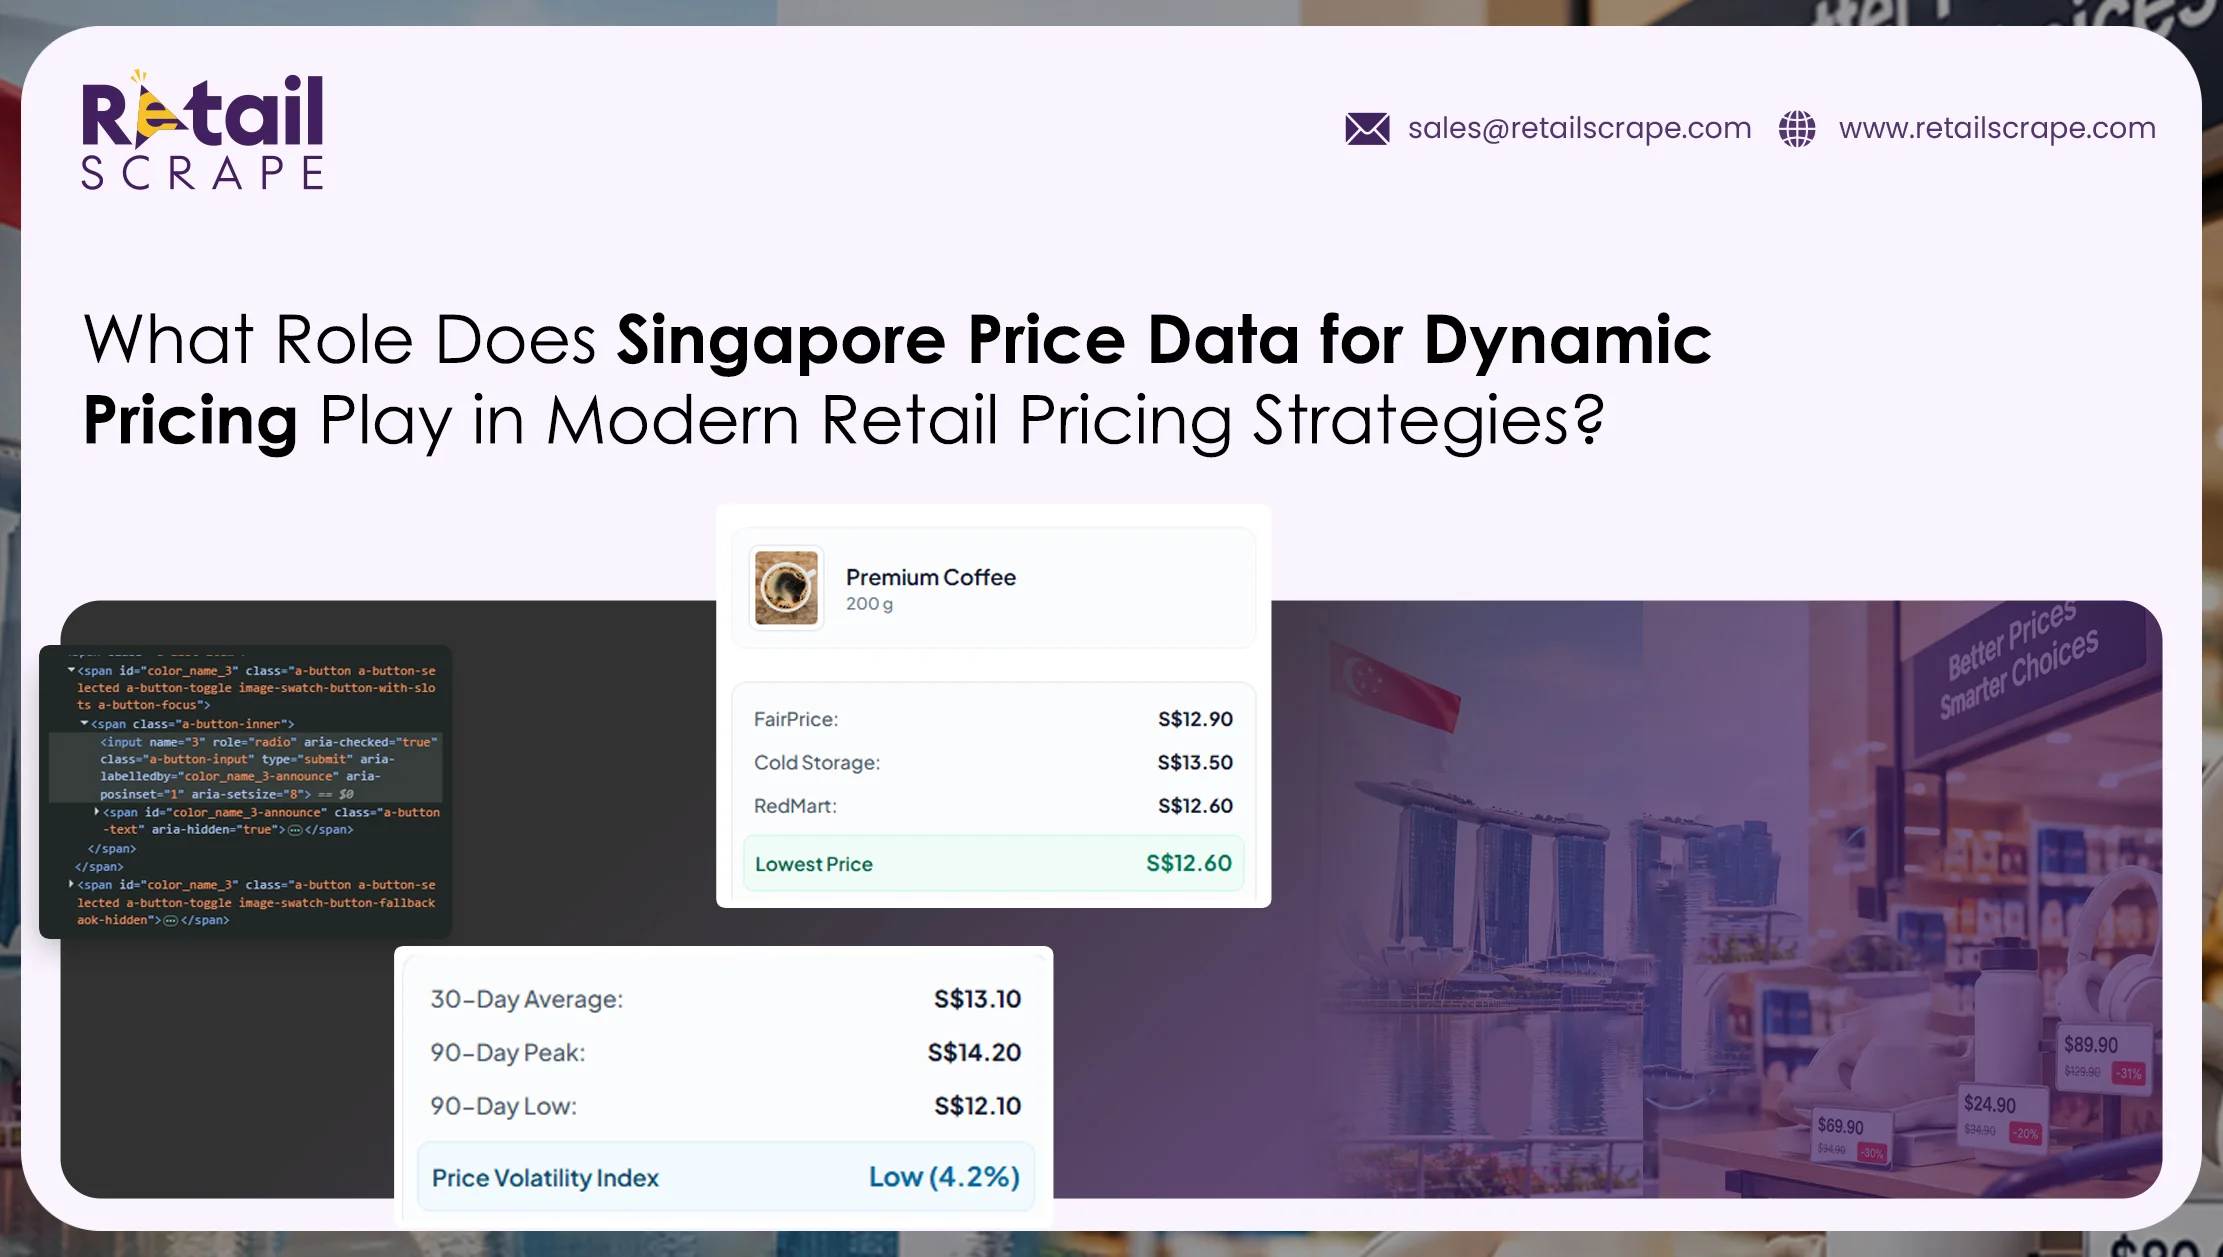Click the S$13.10 average value
Screen dimensions: 2223x1257
tap(977, 999)
